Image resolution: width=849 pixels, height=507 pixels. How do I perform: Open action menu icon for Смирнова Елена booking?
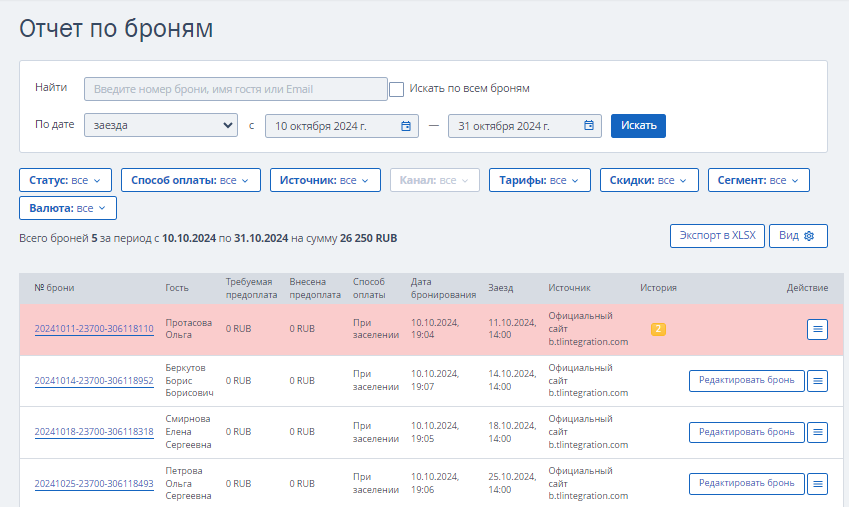[x=817, y=432]
